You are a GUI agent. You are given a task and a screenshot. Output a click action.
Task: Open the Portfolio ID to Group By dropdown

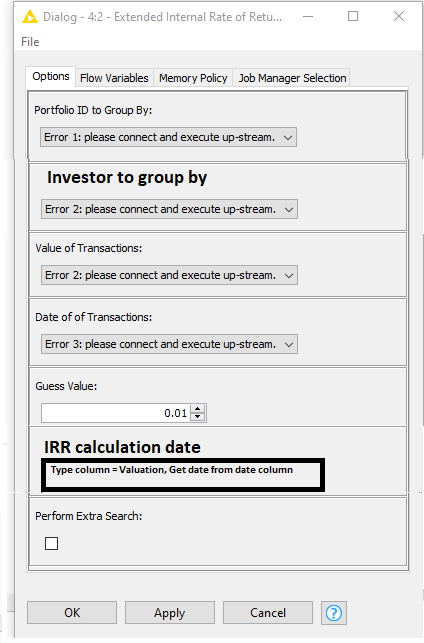point(168,137)
